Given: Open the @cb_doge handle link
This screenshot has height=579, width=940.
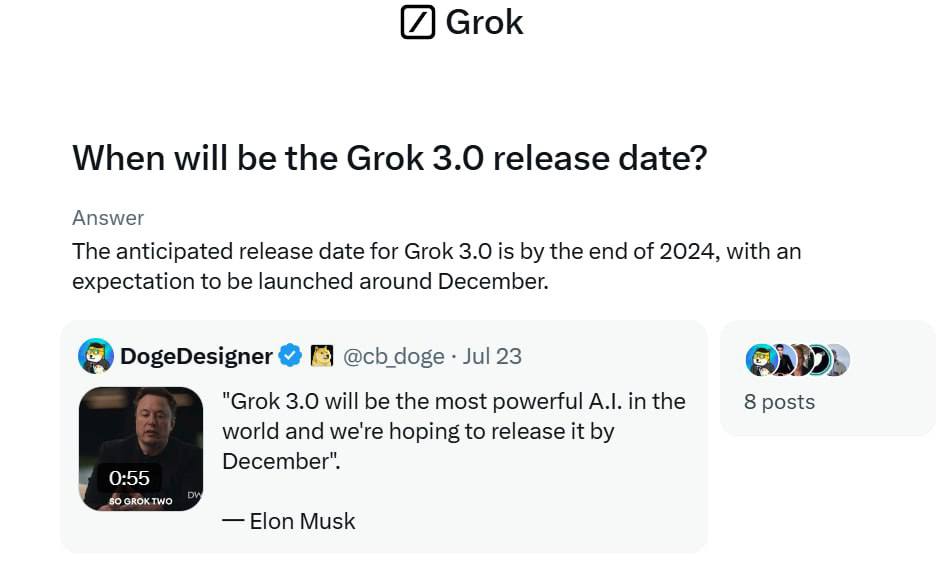Looking at the screenshot, I should (394, 356).
